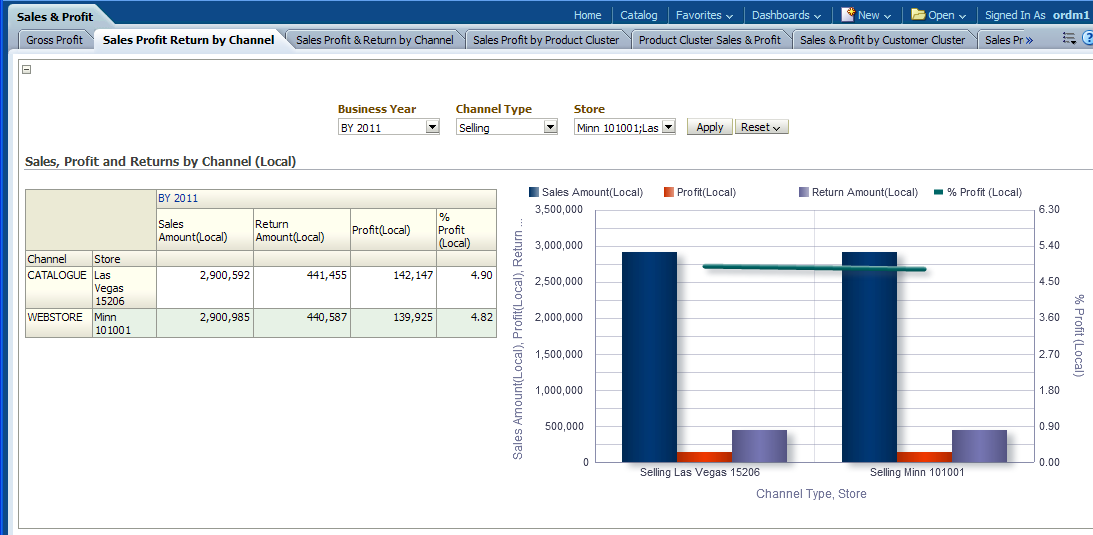This screenshot has width=1093, height=535.
Task: Click the 440,587 return value
Action: (326, 317)
